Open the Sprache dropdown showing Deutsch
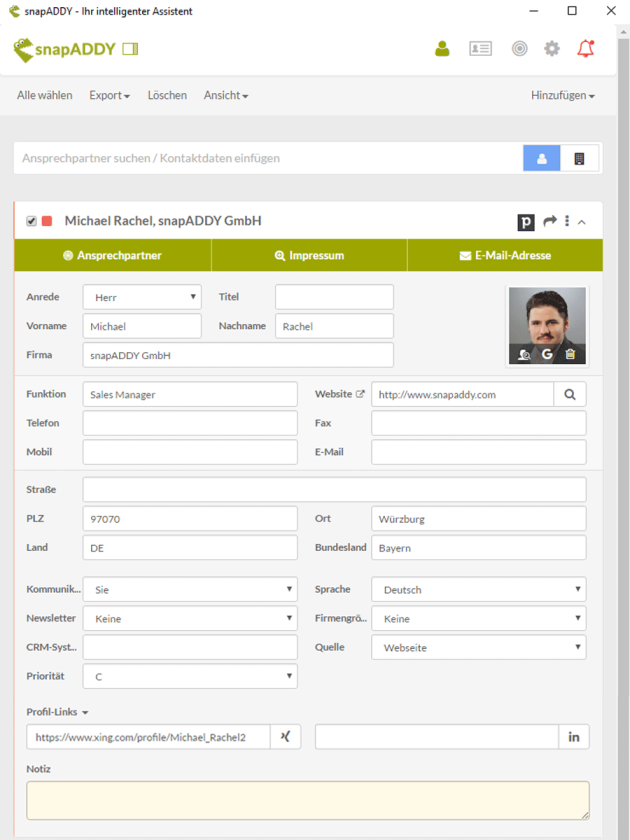Image resolution: width=630 pixels, height=840 pixels. (478, 590)
